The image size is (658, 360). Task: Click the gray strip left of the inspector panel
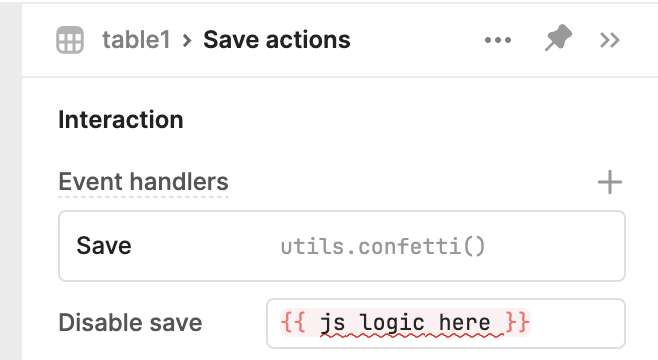(x=10, y=180)
